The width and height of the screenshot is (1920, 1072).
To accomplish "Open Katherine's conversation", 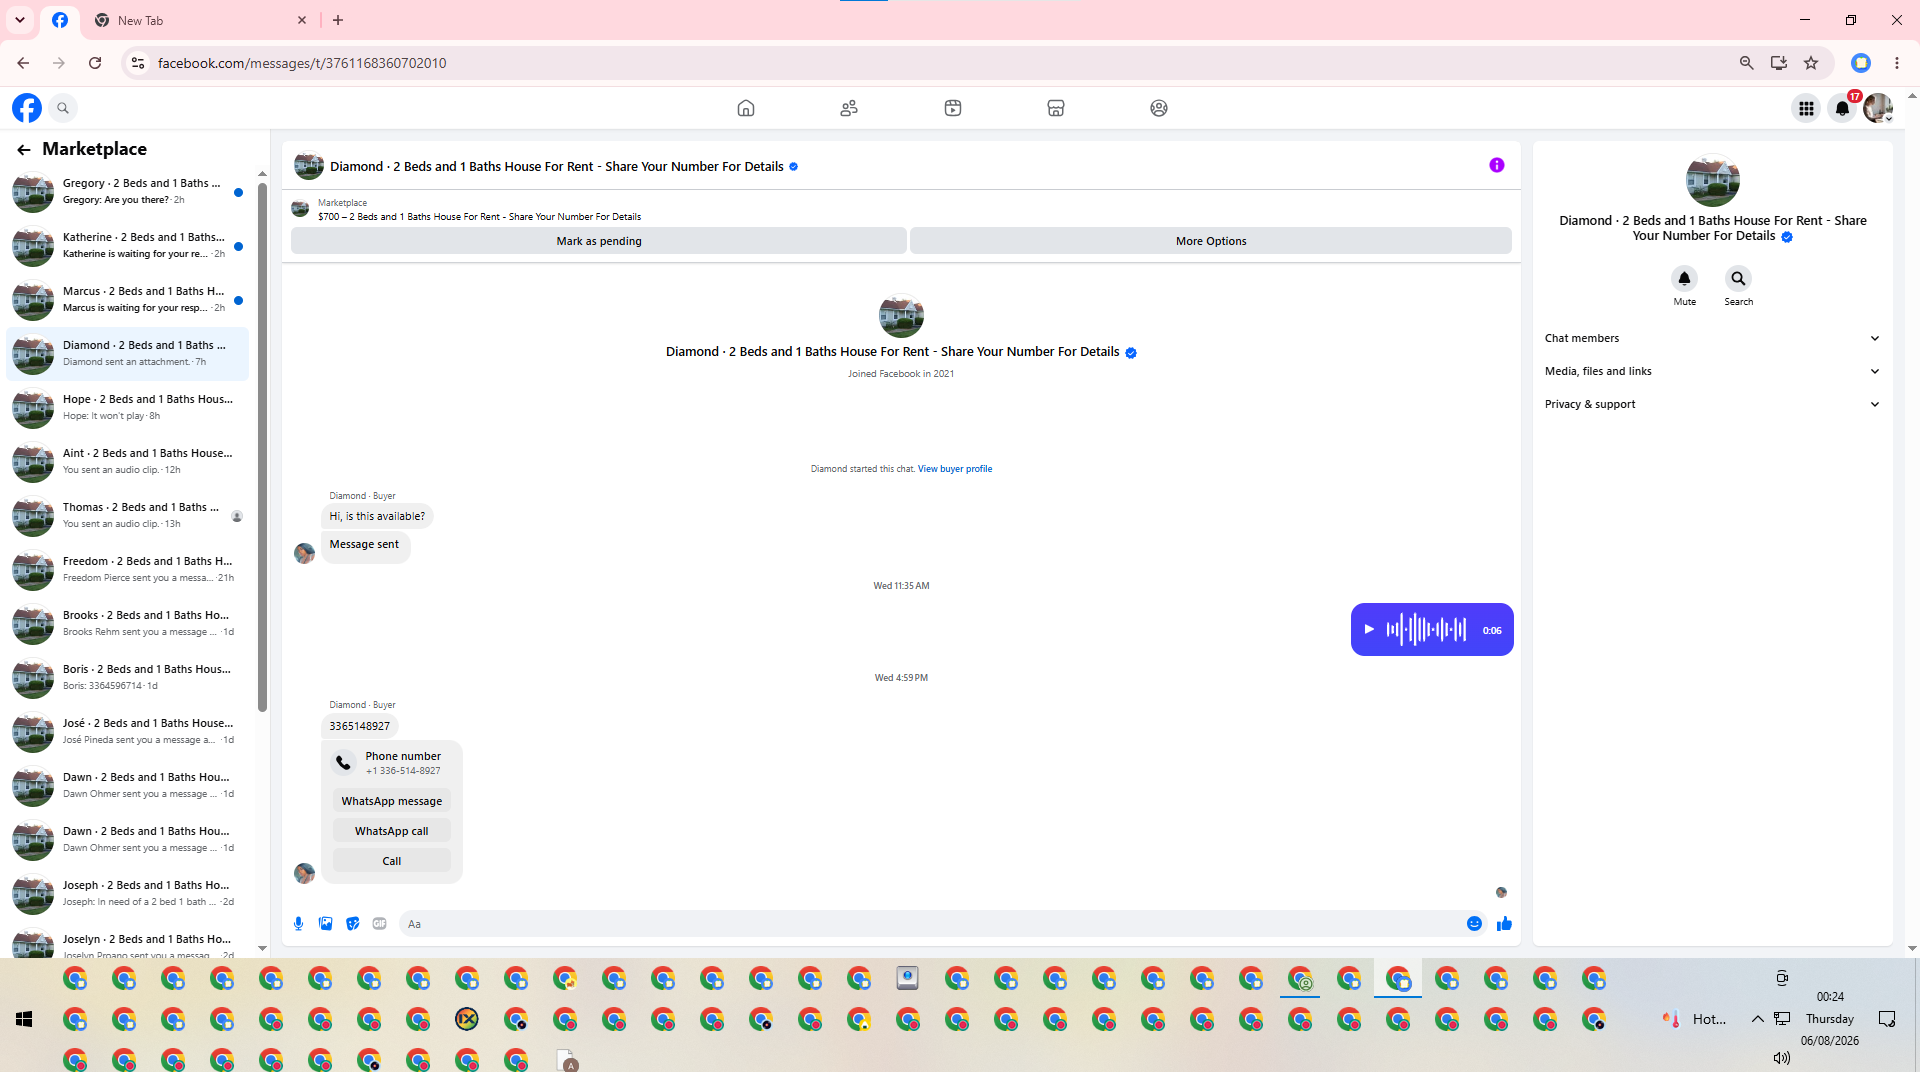I will pos(128,246).
